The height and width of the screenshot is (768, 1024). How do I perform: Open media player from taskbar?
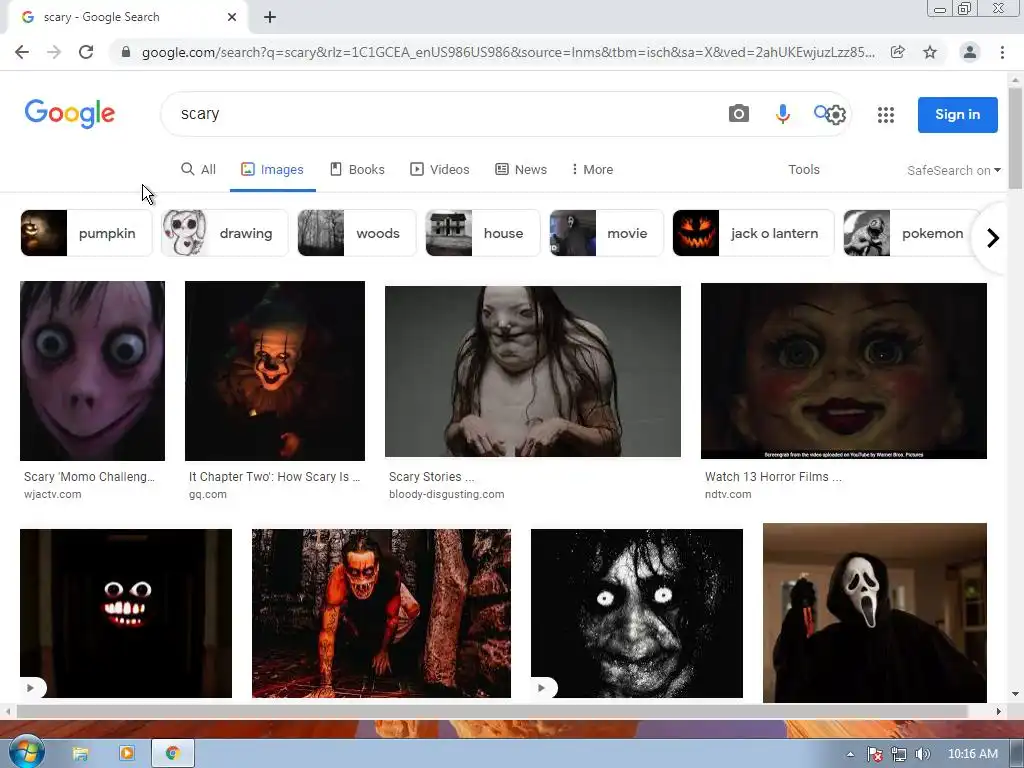pos(127,754)
